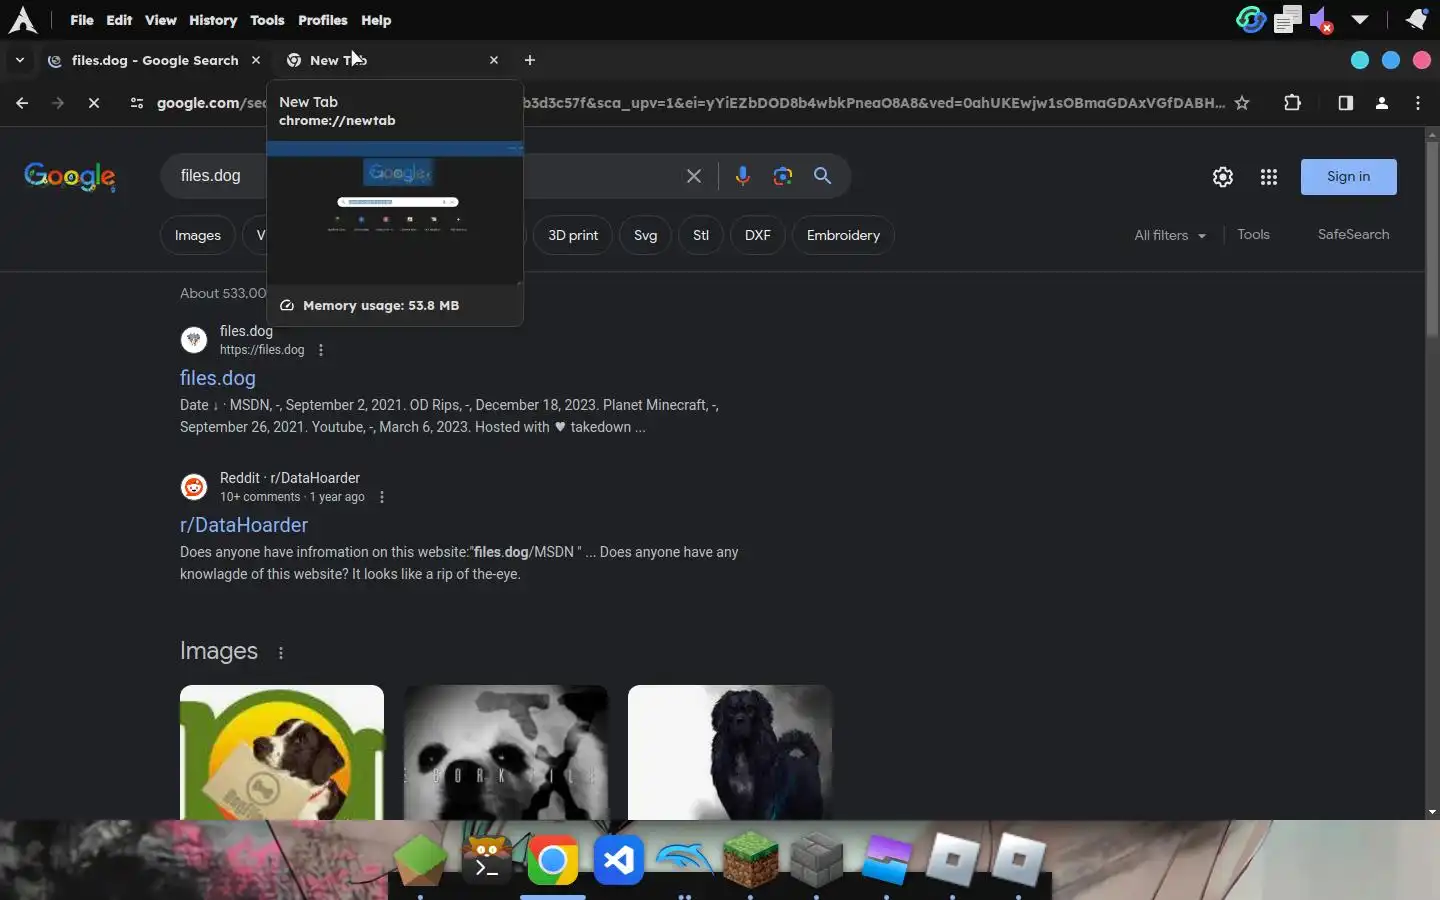Select the Stl filter chip
Image resolution: width=1440 pixels, height=900 pixels.
click(x=701, y=236)
